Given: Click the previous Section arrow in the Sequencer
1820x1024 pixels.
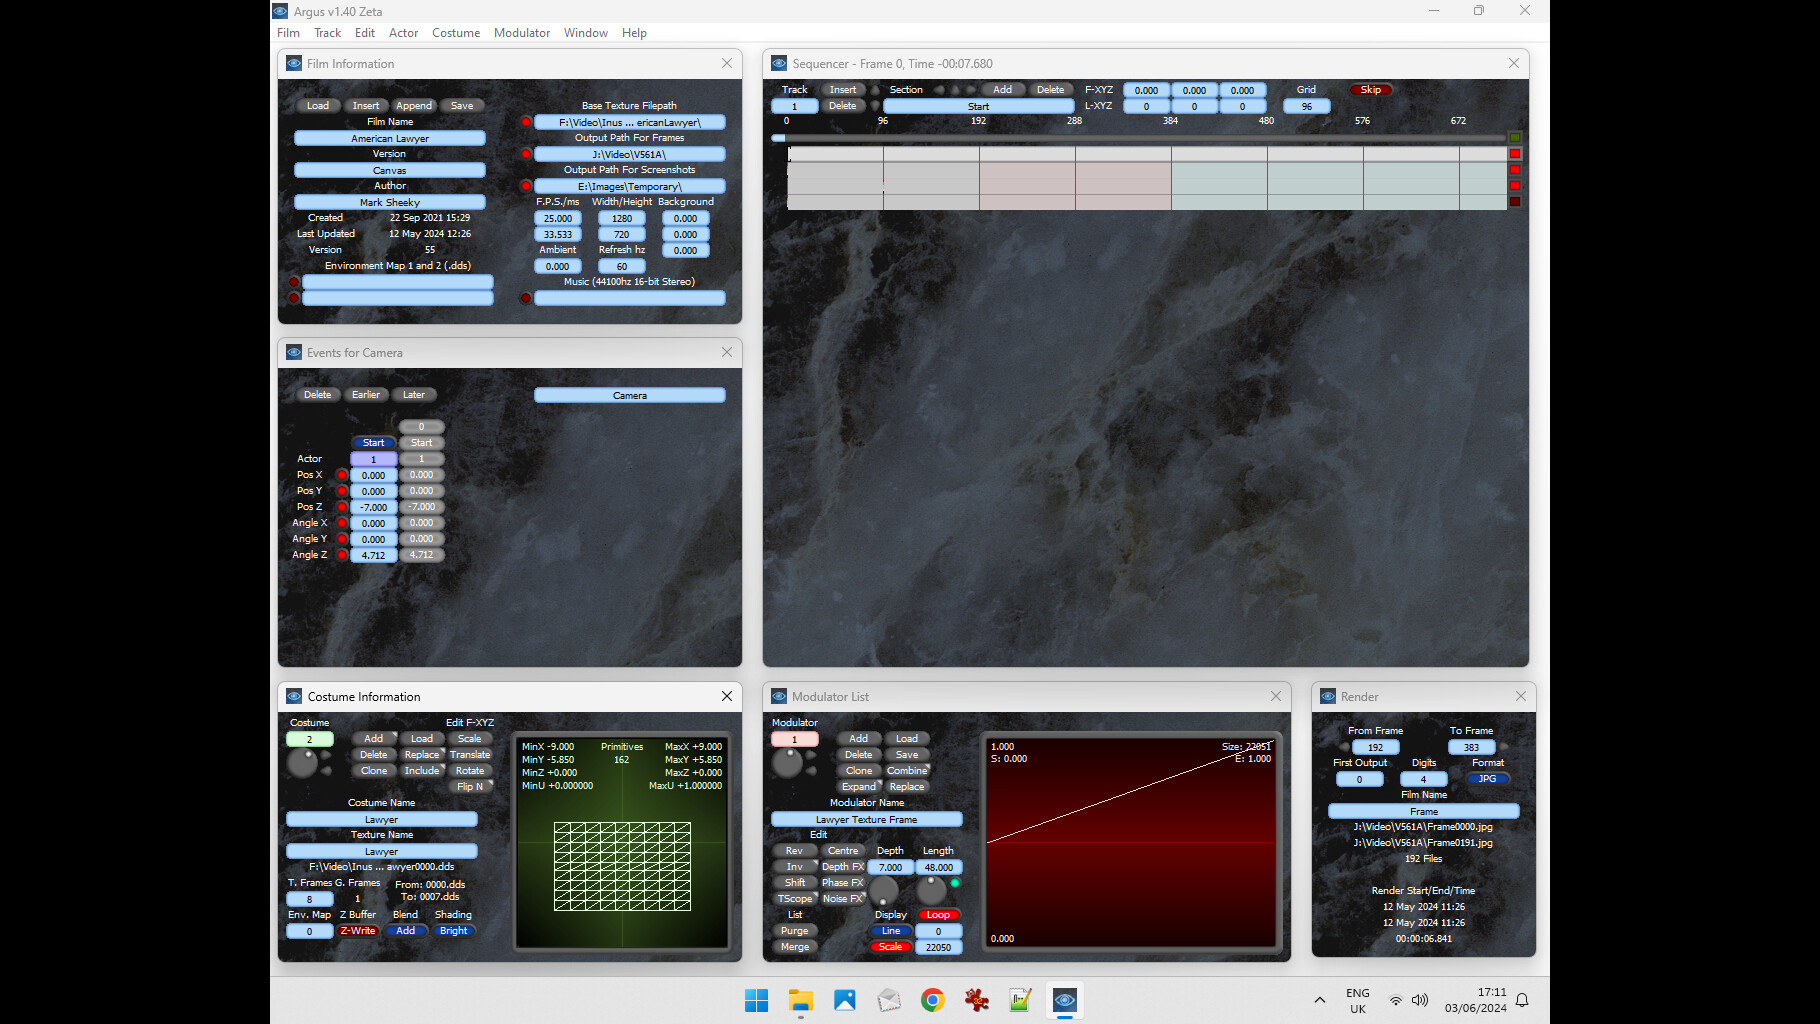Looking at the screenshot, I should (x=940, y=90).
